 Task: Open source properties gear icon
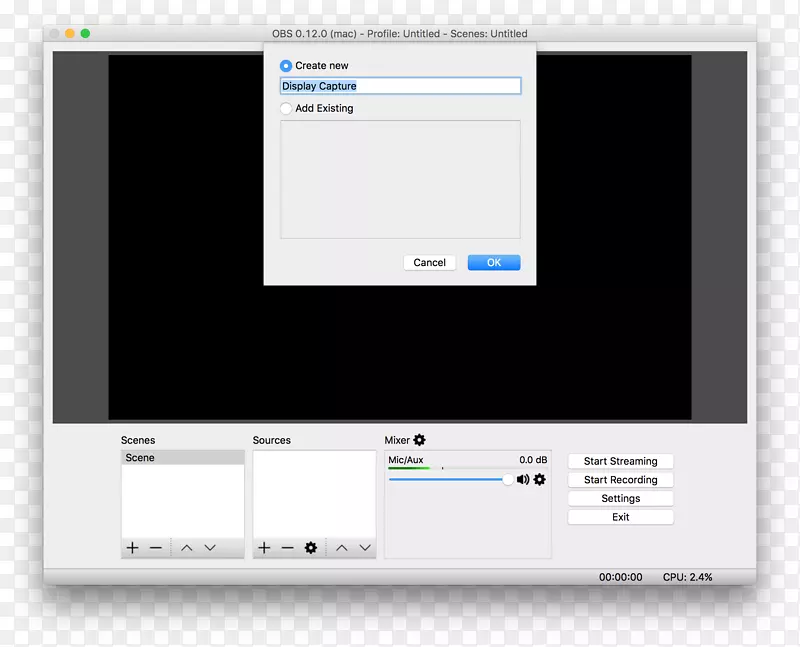(311, 548)
